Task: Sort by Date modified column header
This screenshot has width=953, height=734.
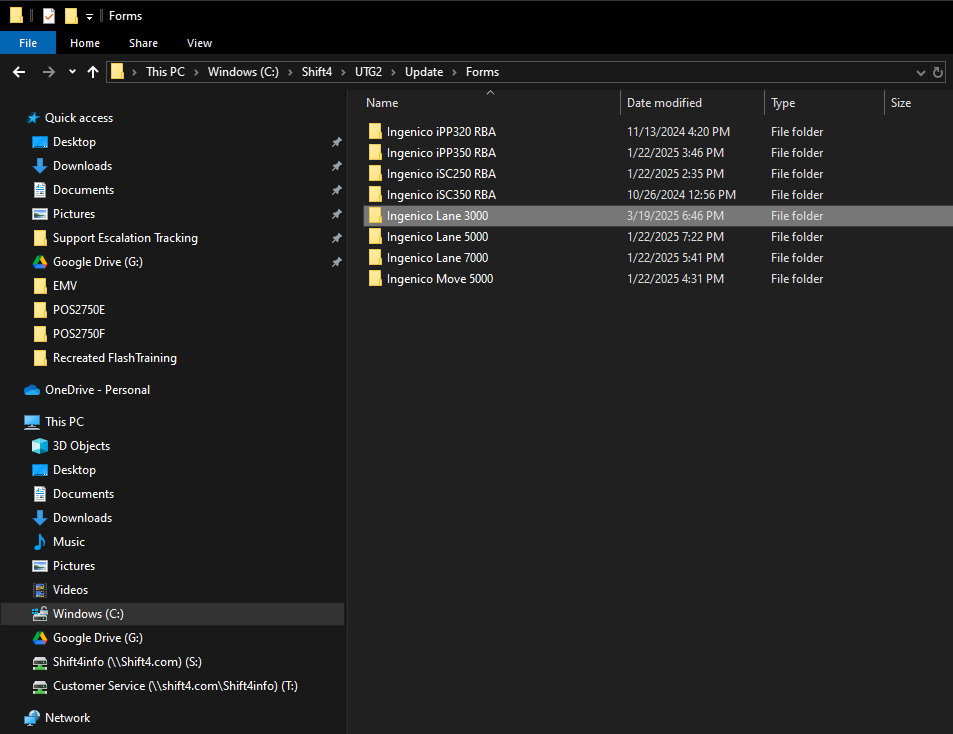Action: pyautogui.click(x=664, y=103)
